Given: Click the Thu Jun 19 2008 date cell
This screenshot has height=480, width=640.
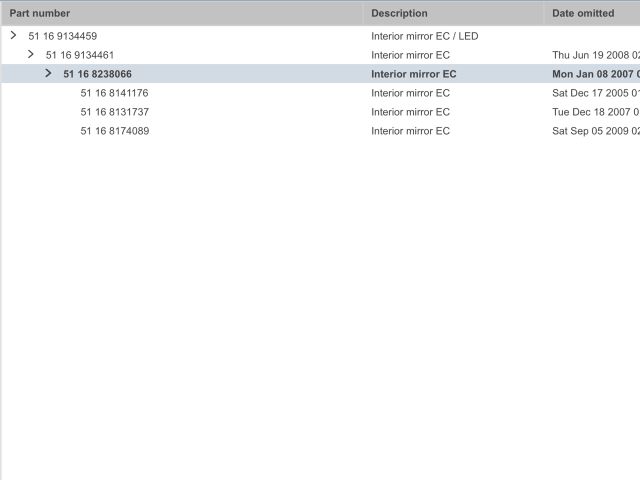Looking at the screenshot, I should [x=595, y=55].
